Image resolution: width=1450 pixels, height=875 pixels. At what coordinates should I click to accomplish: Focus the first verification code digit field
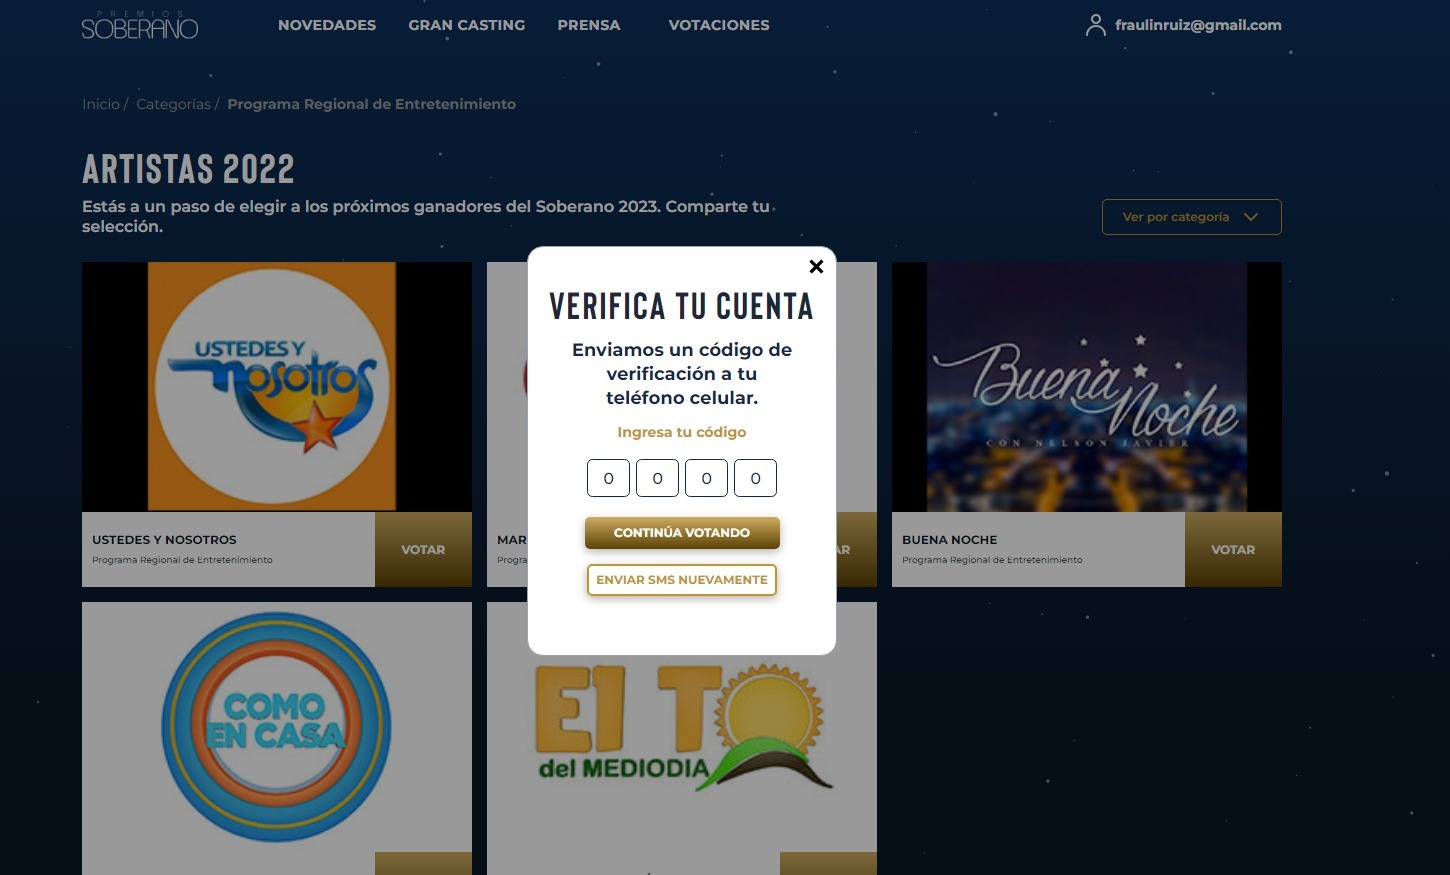608,478
